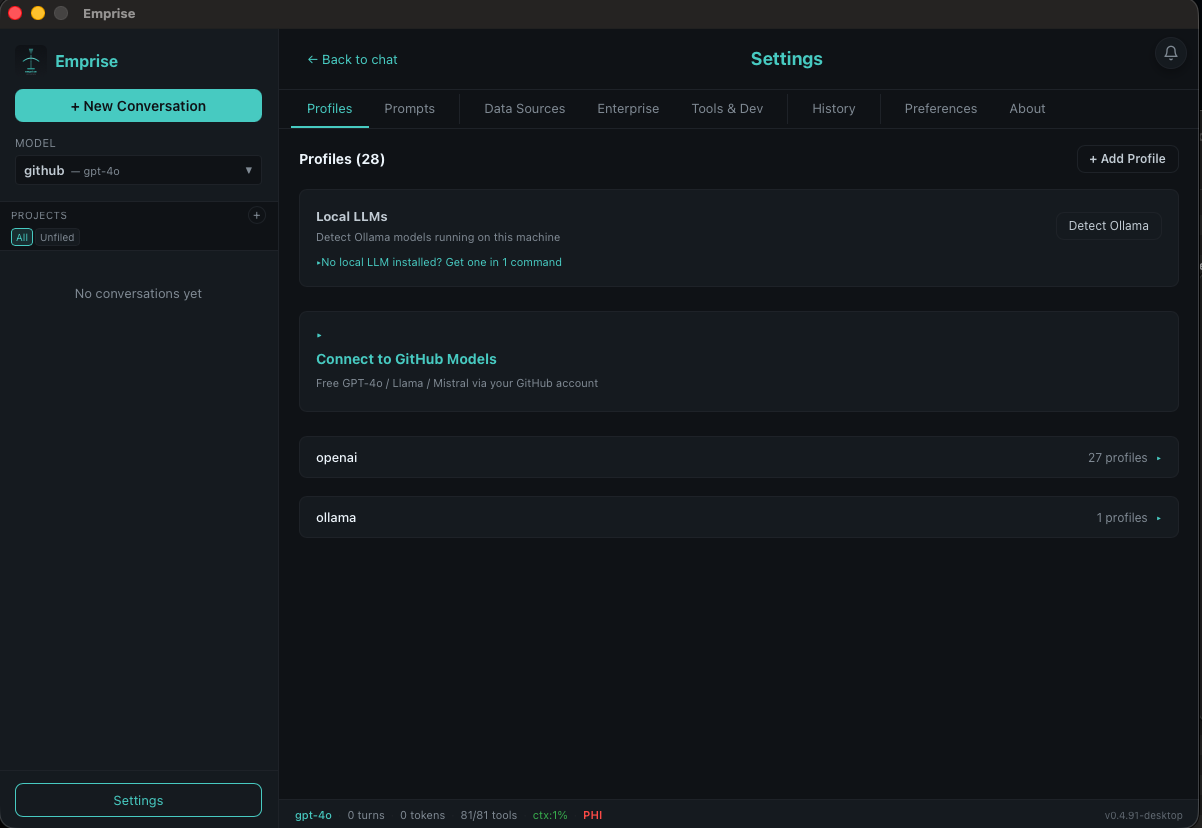Screen dimensions: 1202x828
Task: Open the Preferences tab
Action: 941,108
